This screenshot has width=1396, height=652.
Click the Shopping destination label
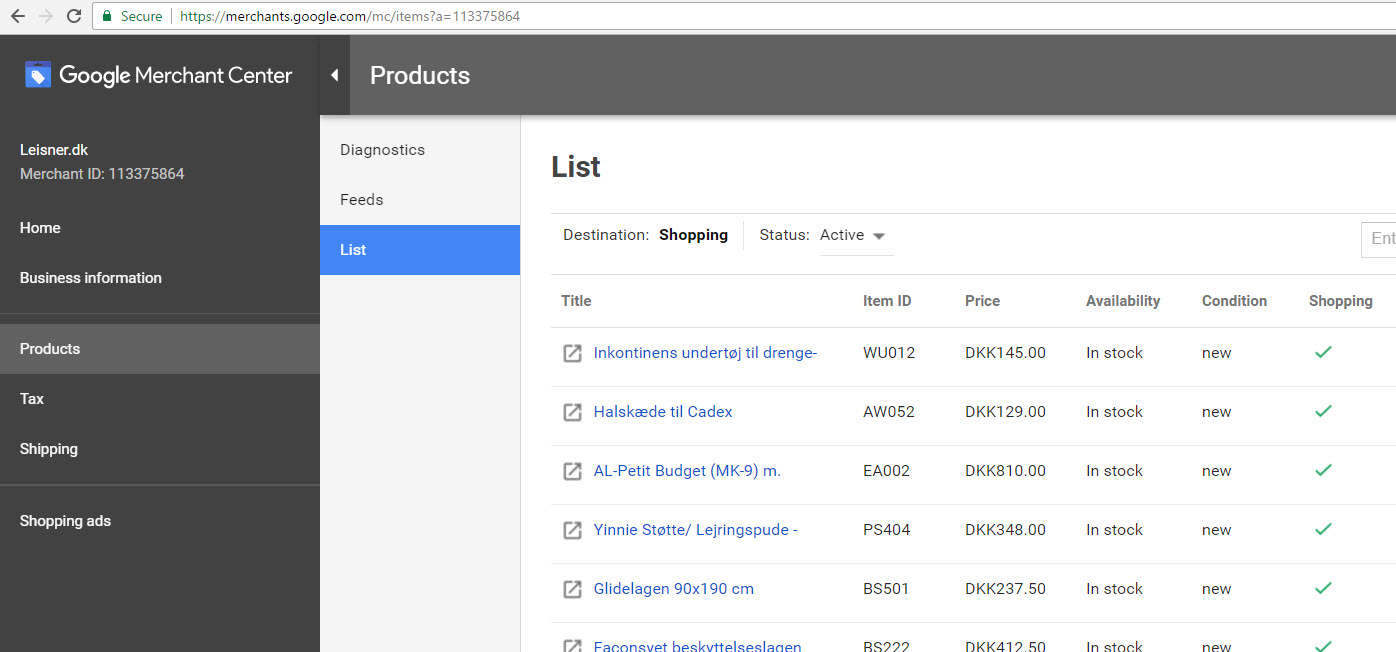[693, 235]
